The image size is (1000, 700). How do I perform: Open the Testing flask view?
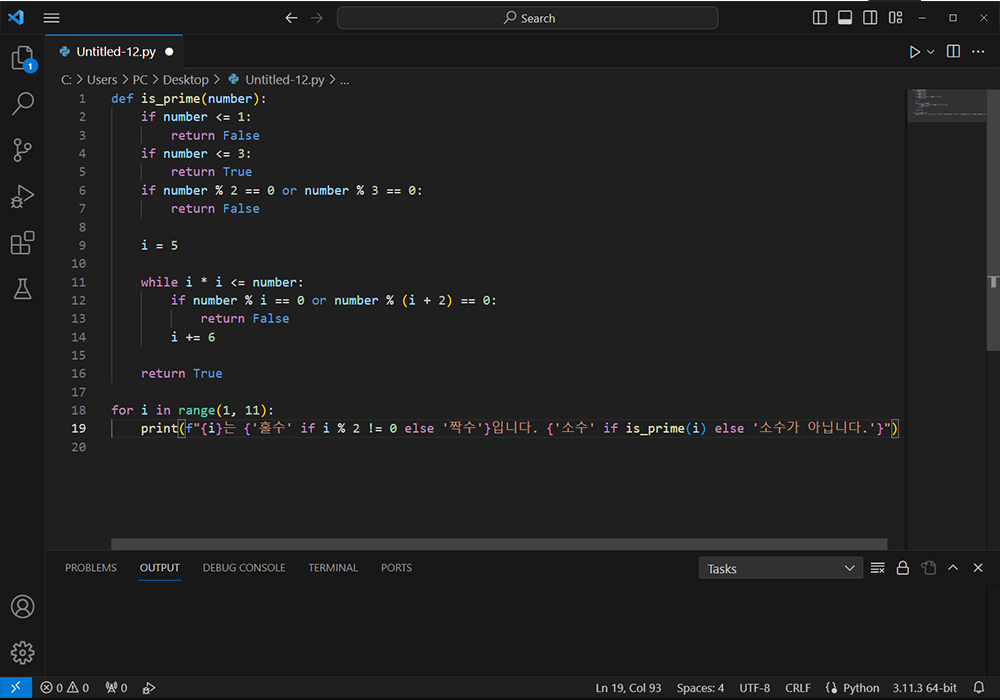pos(23,289)
